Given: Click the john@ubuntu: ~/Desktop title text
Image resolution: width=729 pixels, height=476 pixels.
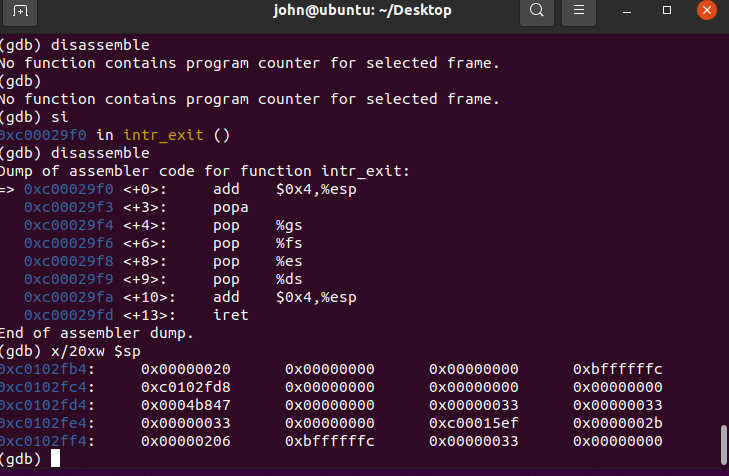Looking at the screenshot, I should tap(362, 11).
